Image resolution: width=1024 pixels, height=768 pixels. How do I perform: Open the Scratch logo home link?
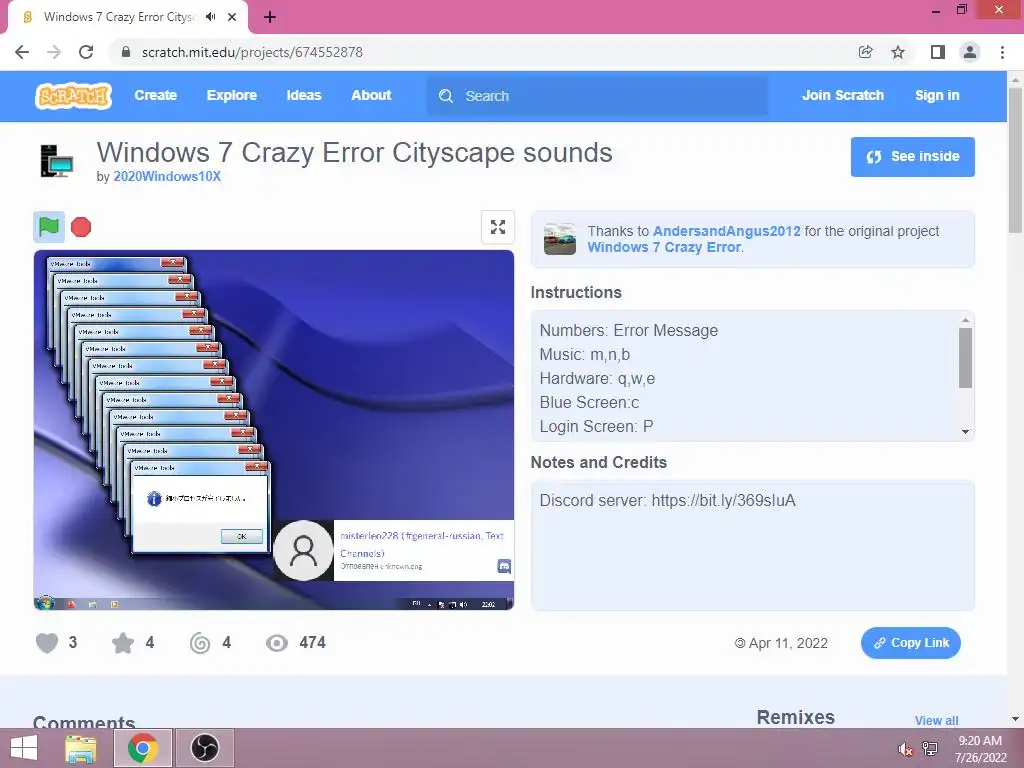(73, 96)
